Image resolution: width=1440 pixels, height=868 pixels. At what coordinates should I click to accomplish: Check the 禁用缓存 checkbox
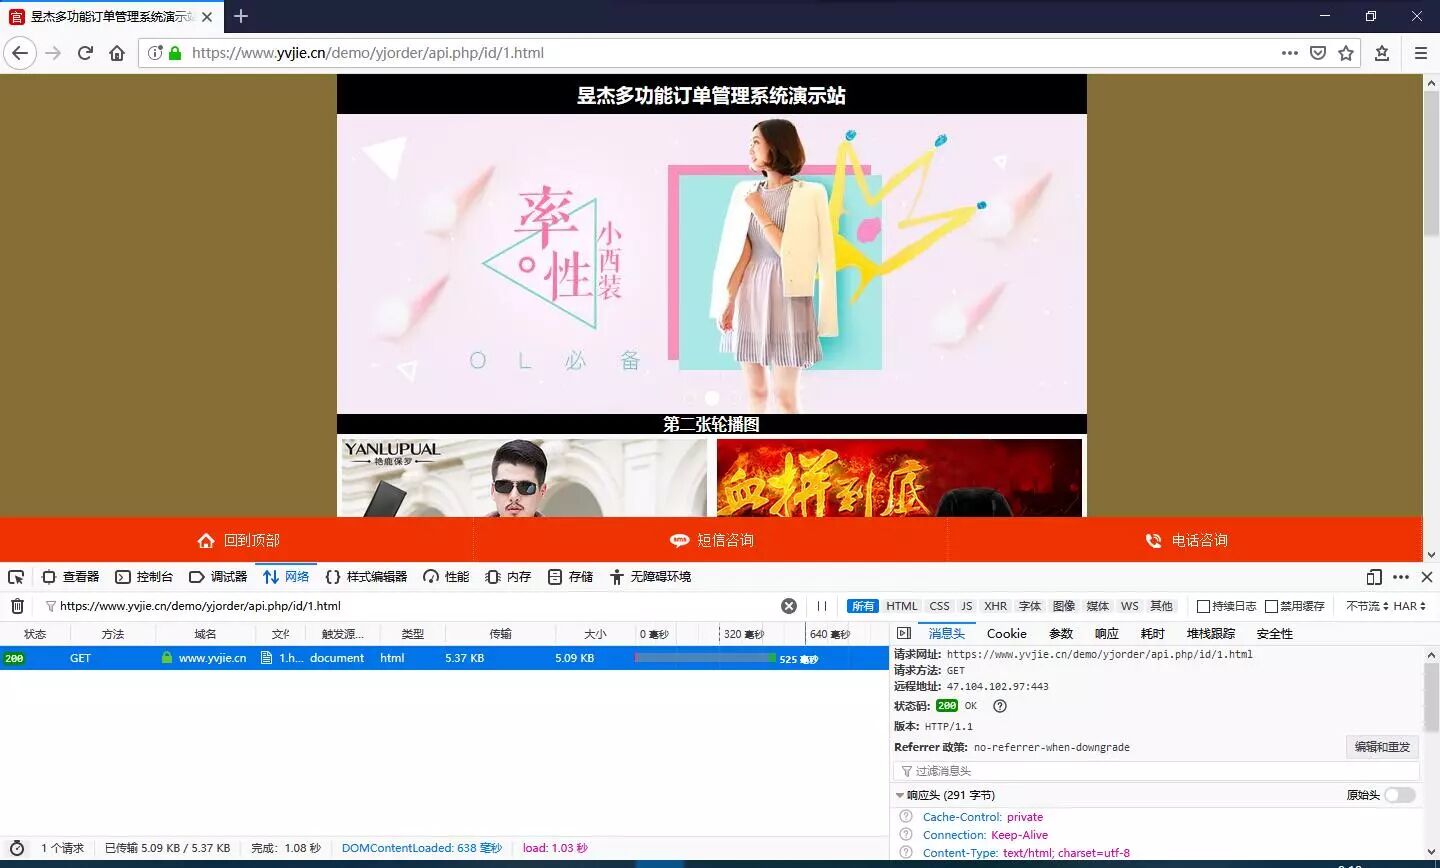(x=1272, y=606)
